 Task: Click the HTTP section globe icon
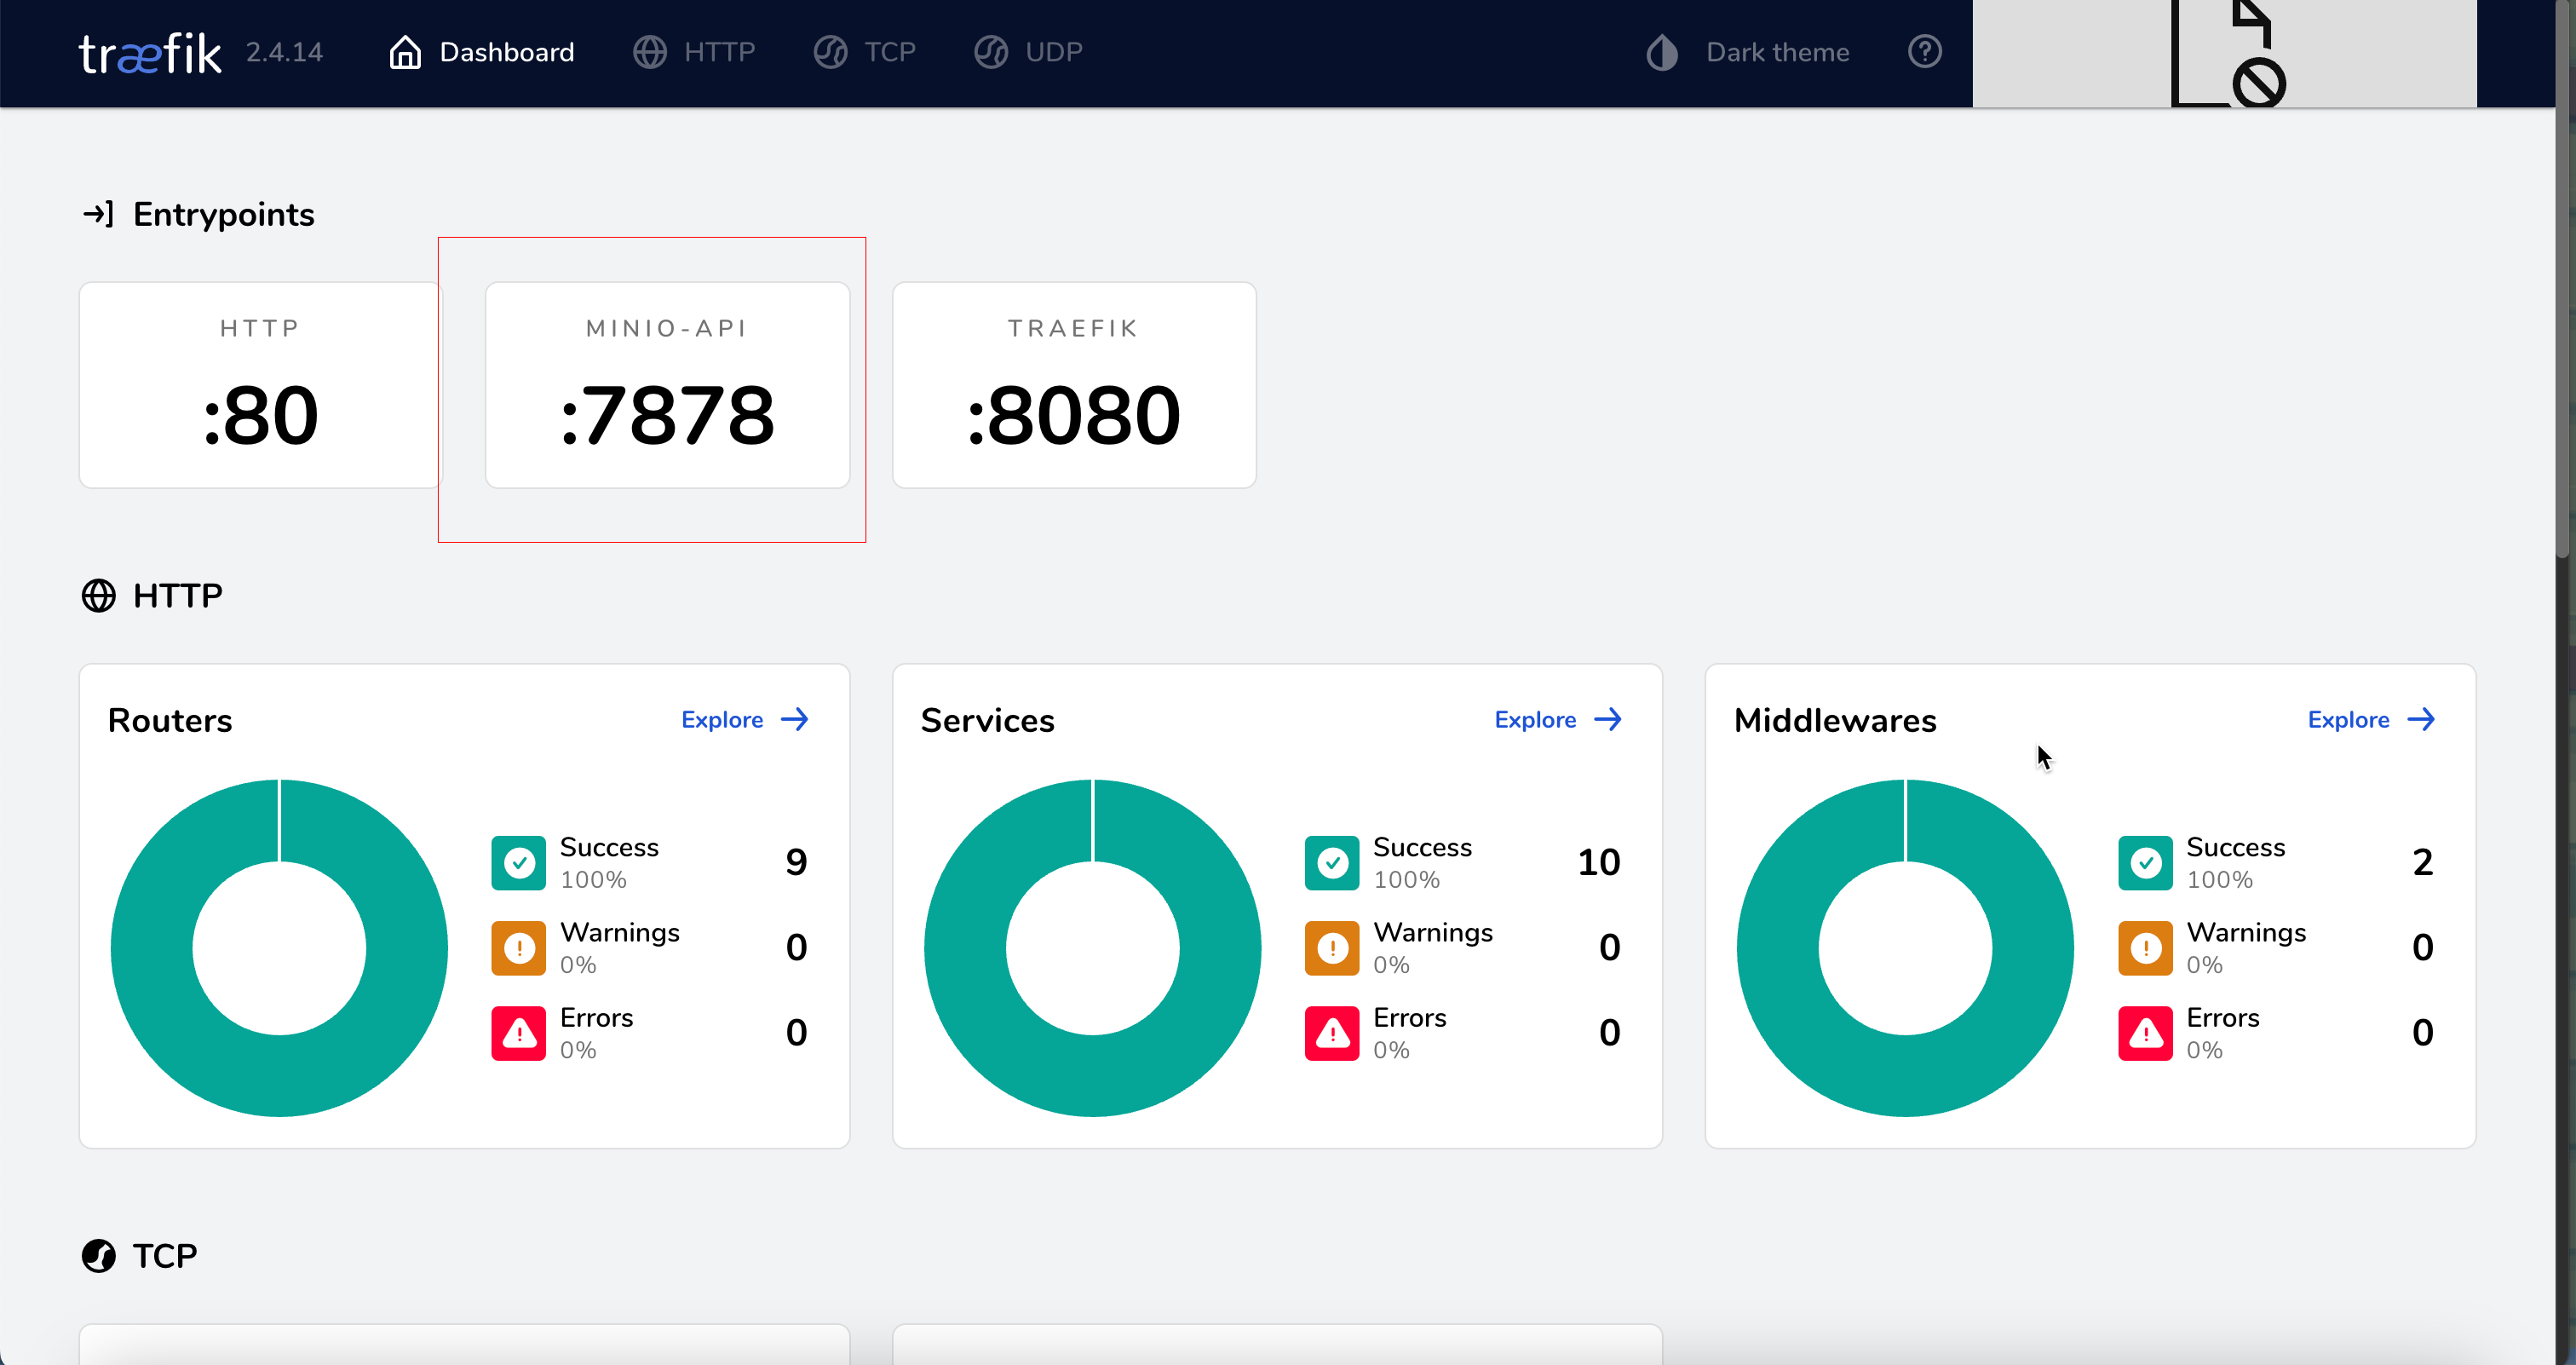[98, 595]
